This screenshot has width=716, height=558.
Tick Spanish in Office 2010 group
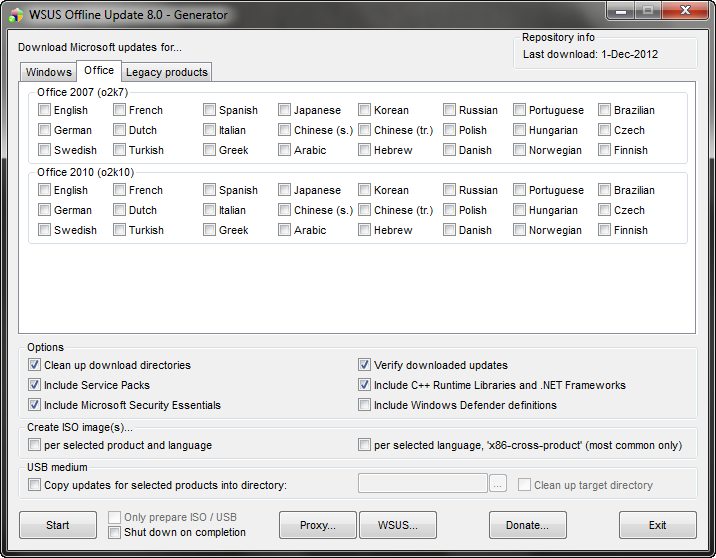click(x=209, y=190)
